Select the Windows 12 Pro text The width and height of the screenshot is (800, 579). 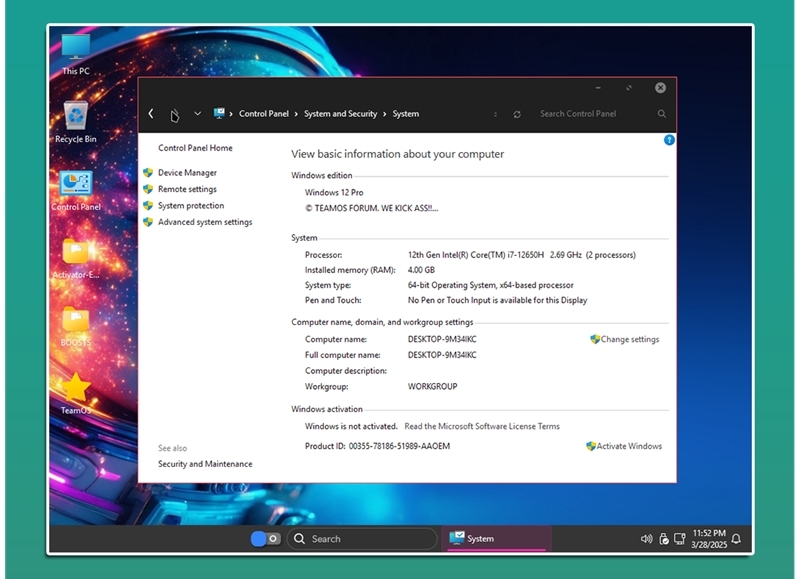[x=334, y=192]
